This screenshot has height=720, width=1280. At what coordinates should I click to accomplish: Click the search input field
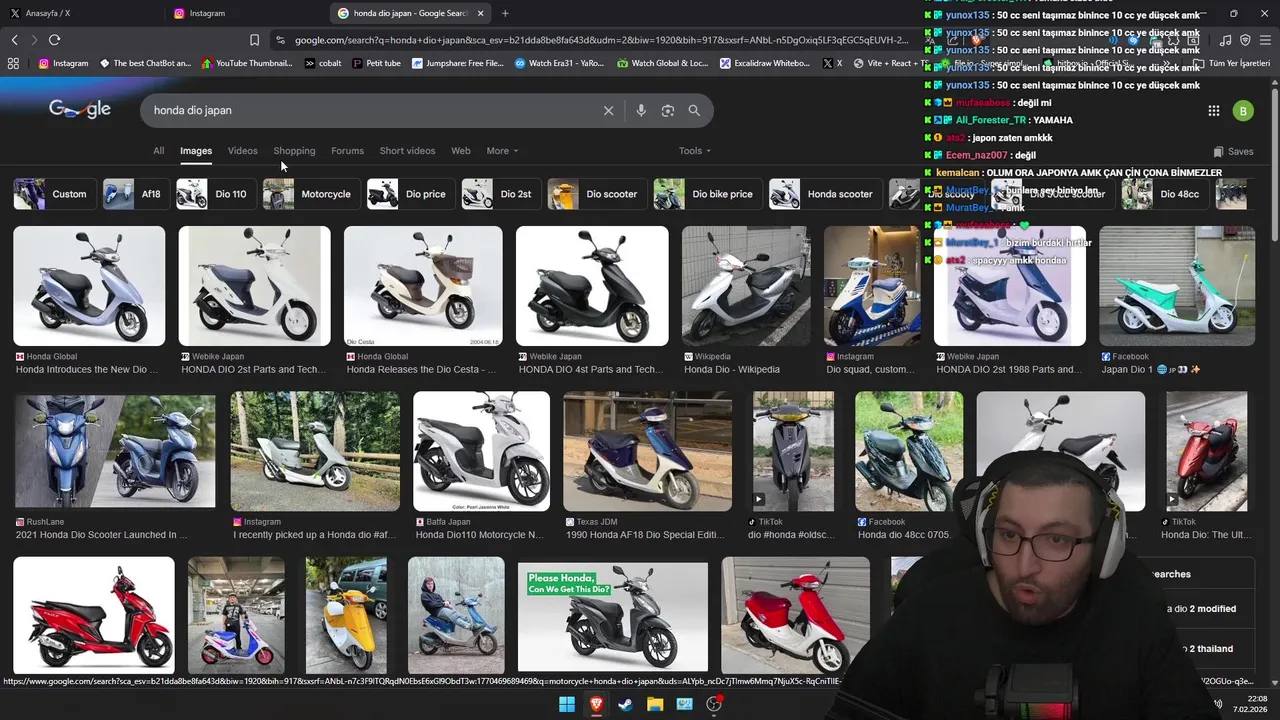click(x=370, y=111)
